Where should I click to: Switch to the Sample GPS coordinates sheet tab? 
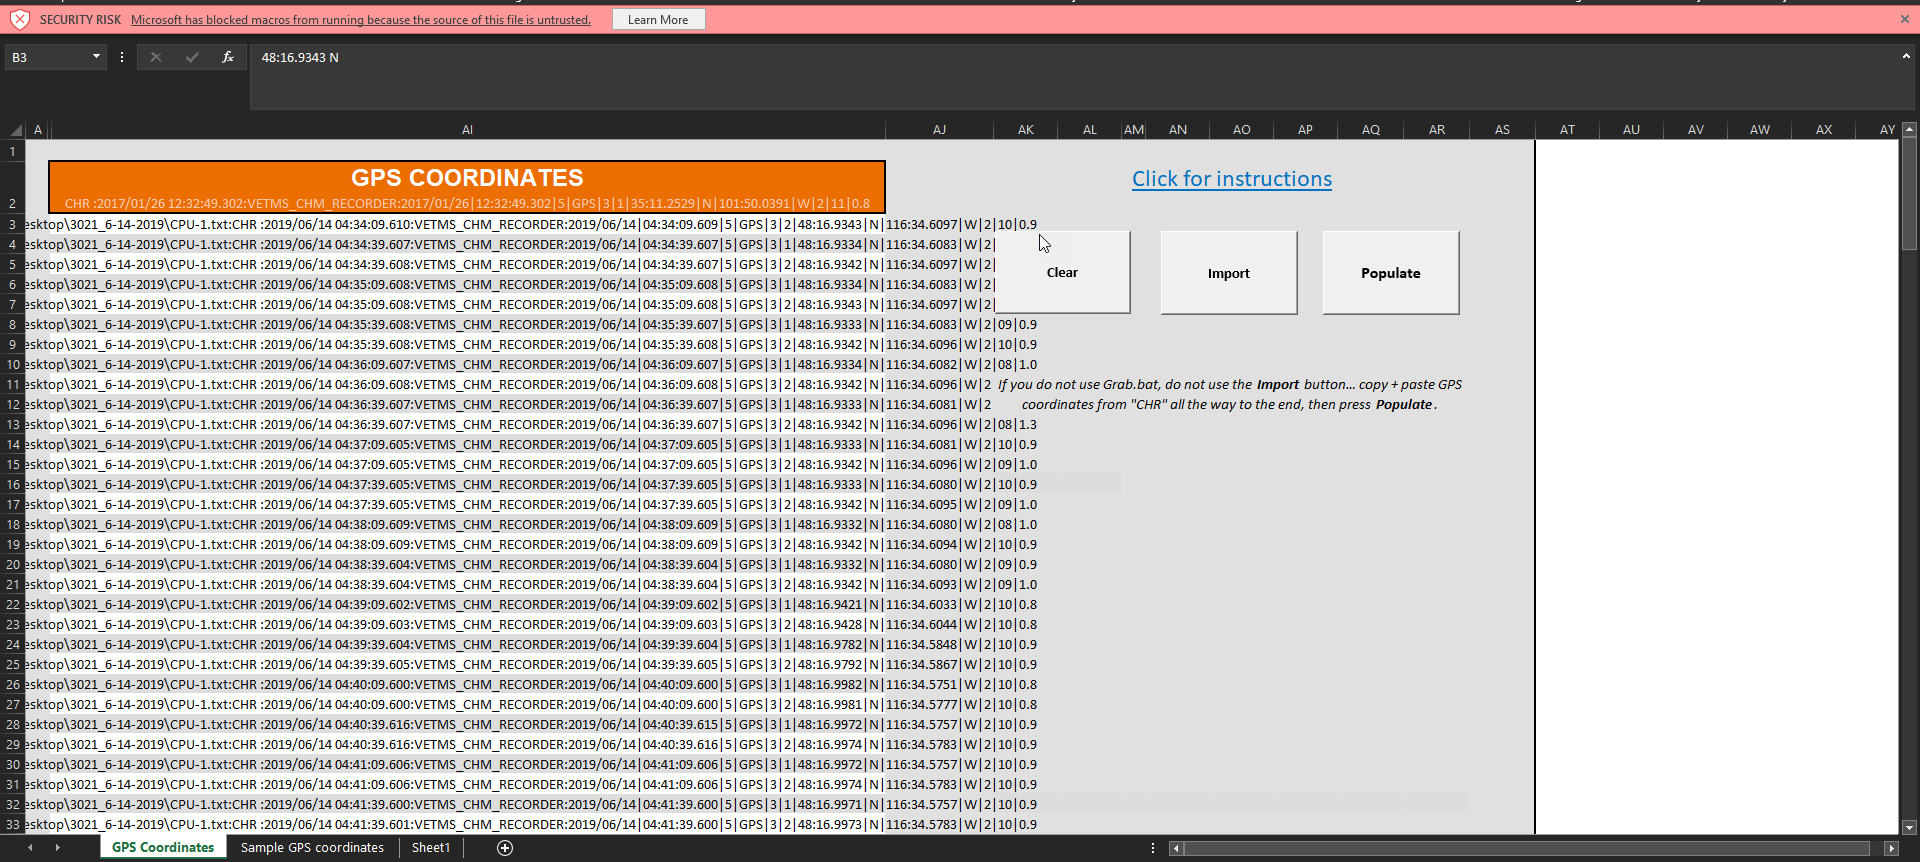point(312,847)
